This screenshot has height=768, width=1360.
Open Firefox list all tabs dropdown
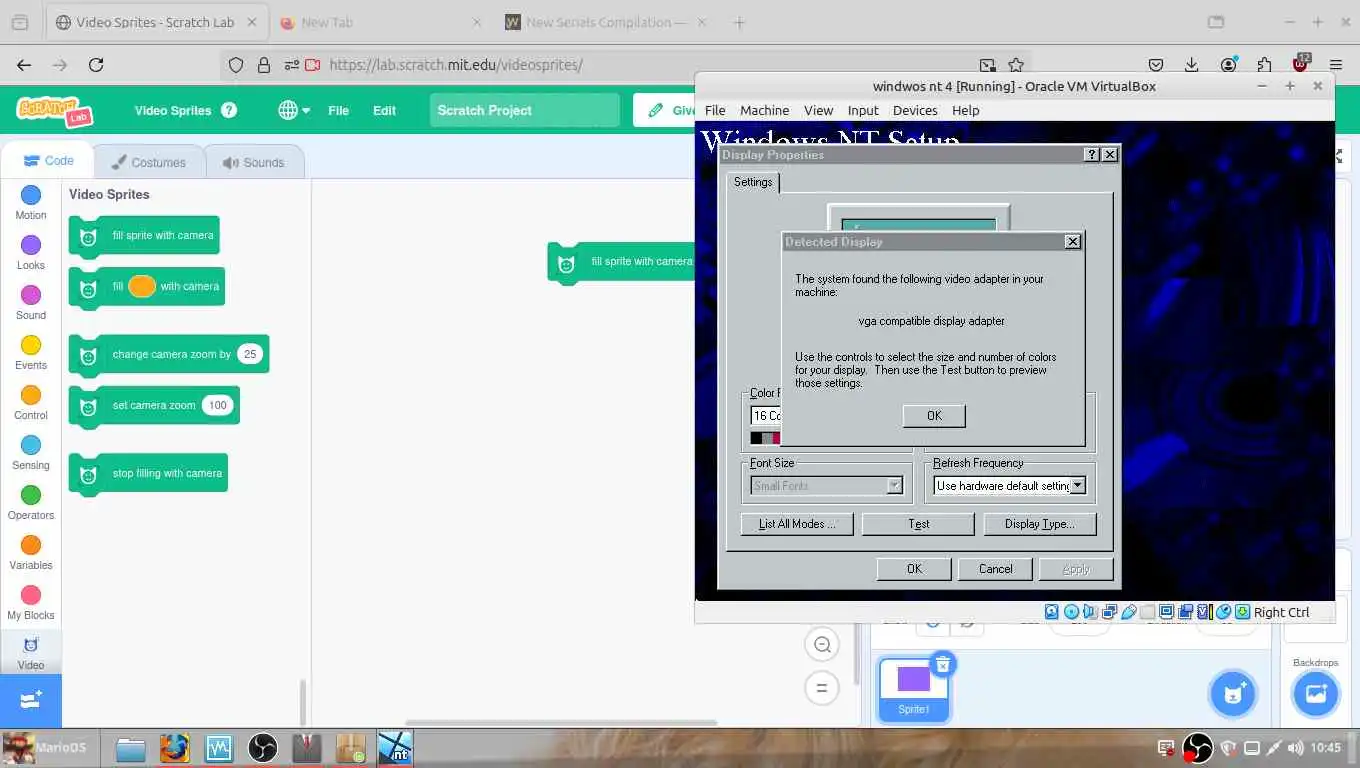[1215, 22]
